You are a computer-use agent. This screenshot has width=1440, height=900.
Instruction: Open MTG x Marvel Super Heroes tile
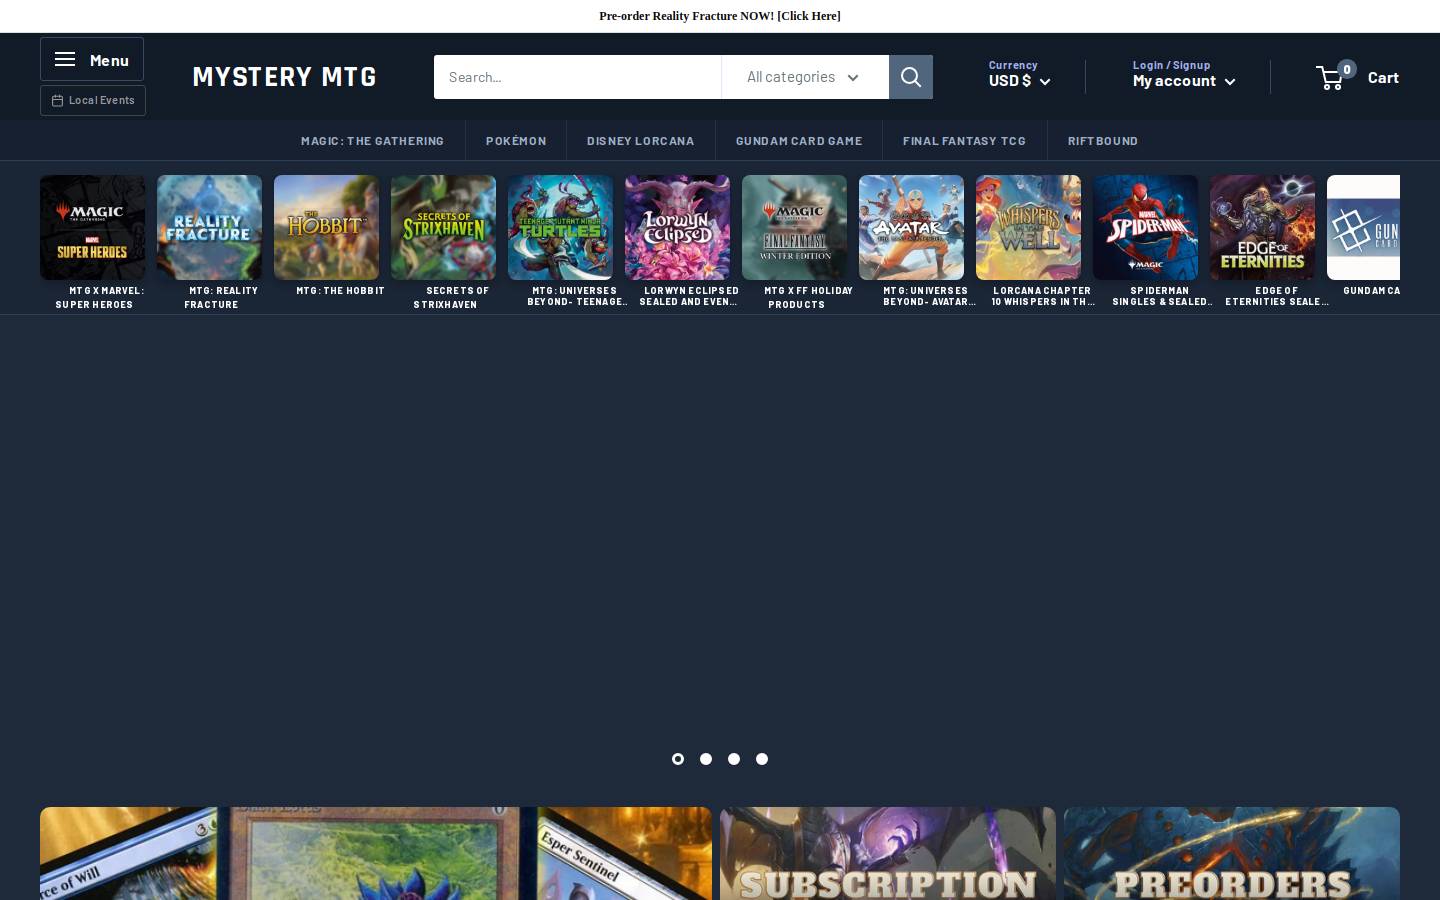click(92, 227)
